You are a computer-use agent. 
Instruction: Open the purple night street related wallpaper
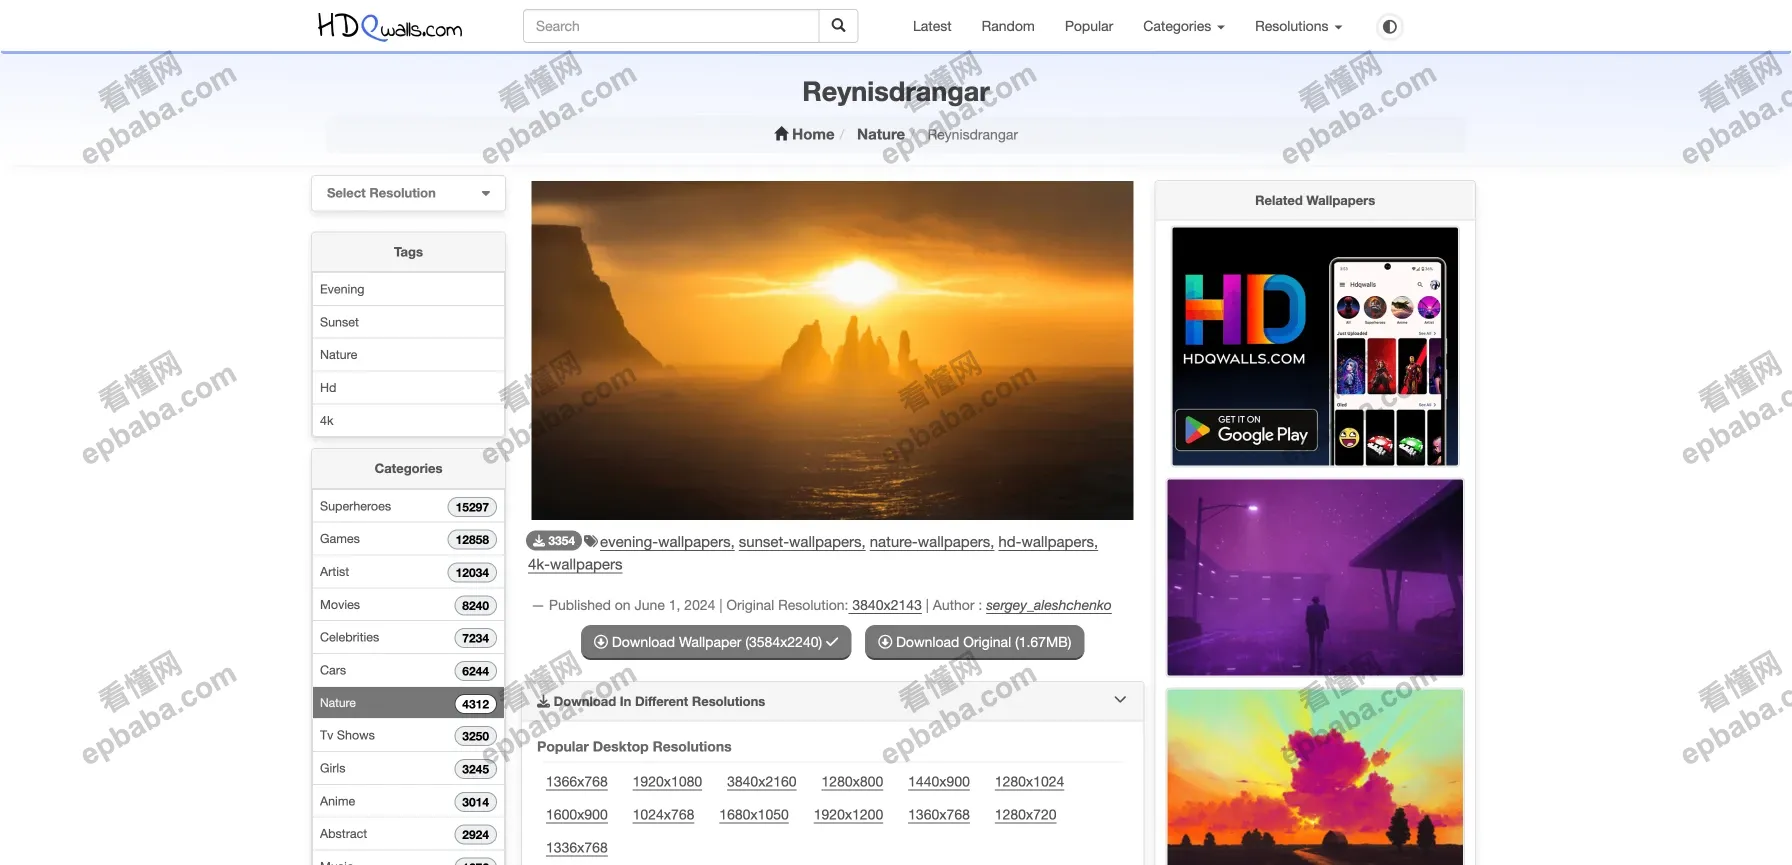pos(1314,577)
